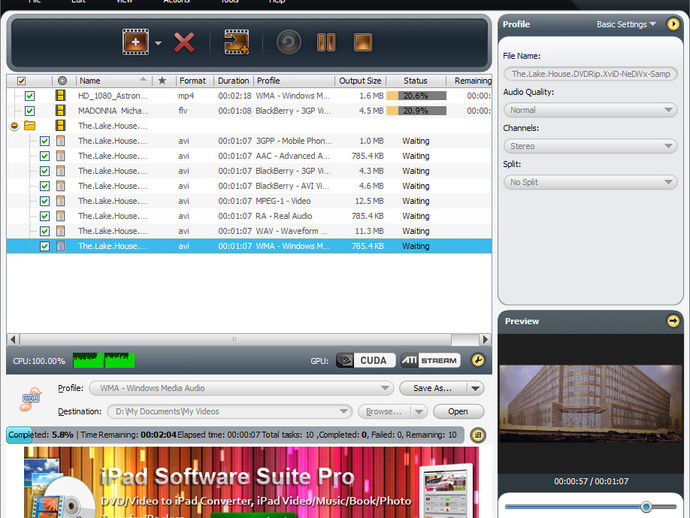Viewport: 690px width, 518px height.
Task: Open the Browse arrow menu
Action: (419, 411)
